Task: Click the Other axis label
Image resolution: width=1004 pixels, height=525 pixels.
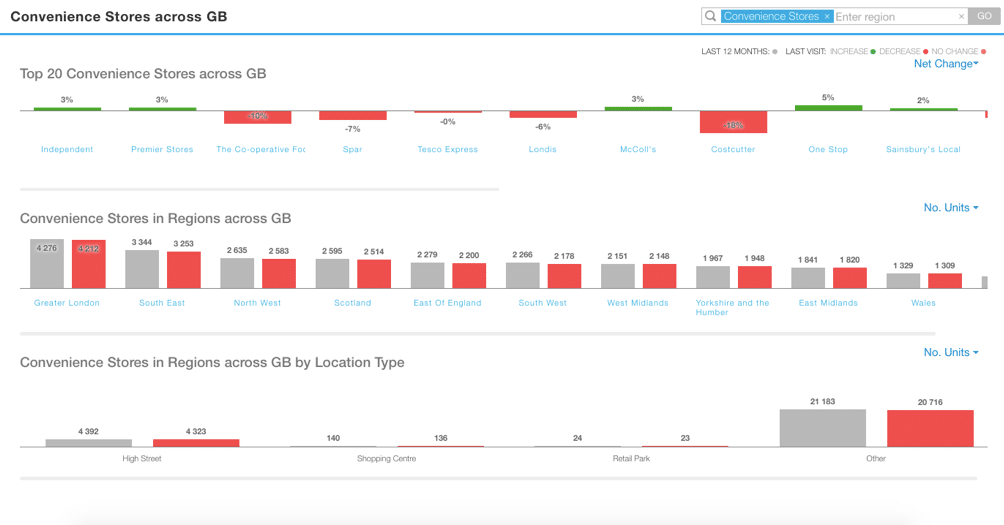Action: pyautogui.click(x=876, y=458)
